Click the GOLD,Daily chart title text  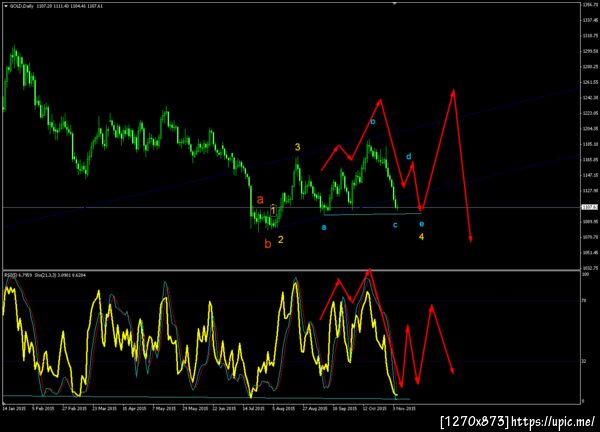pos(21,6)
